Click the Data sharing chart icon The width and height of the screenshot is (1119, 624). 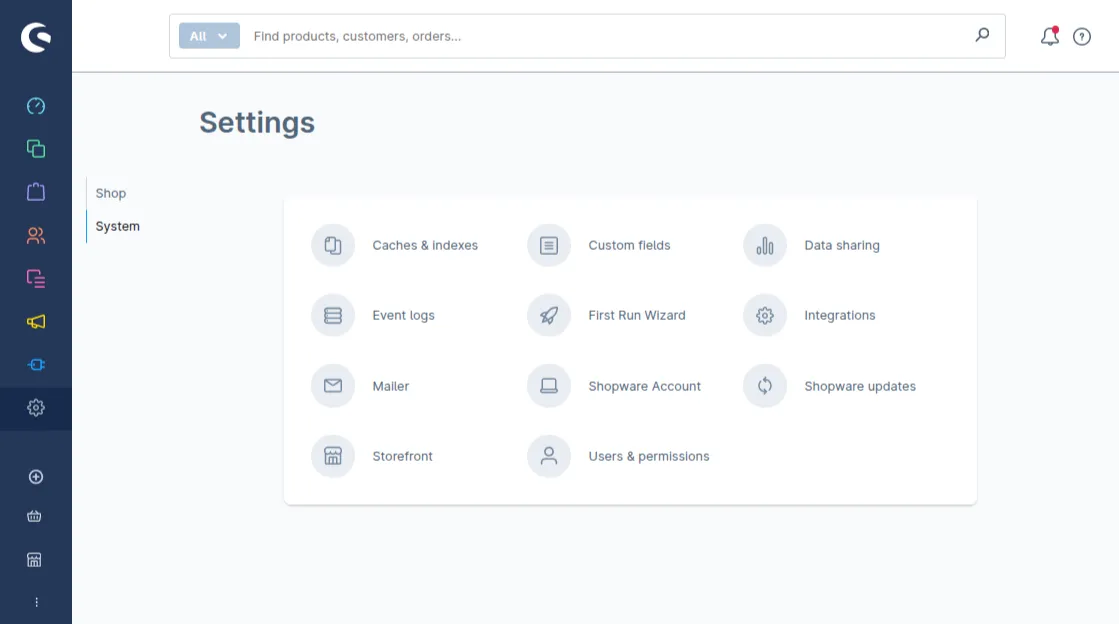click(x=765, y=246)
